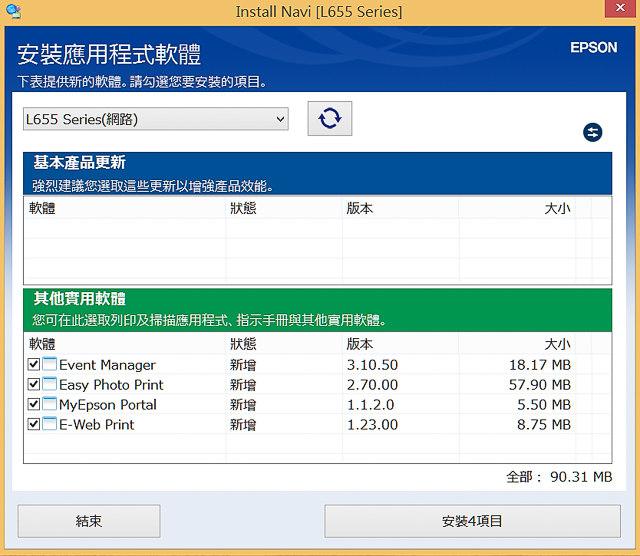Uncheck the Event Manager checkbox
This screenshot has height=556, width=640.
click(x=34, y=364)
